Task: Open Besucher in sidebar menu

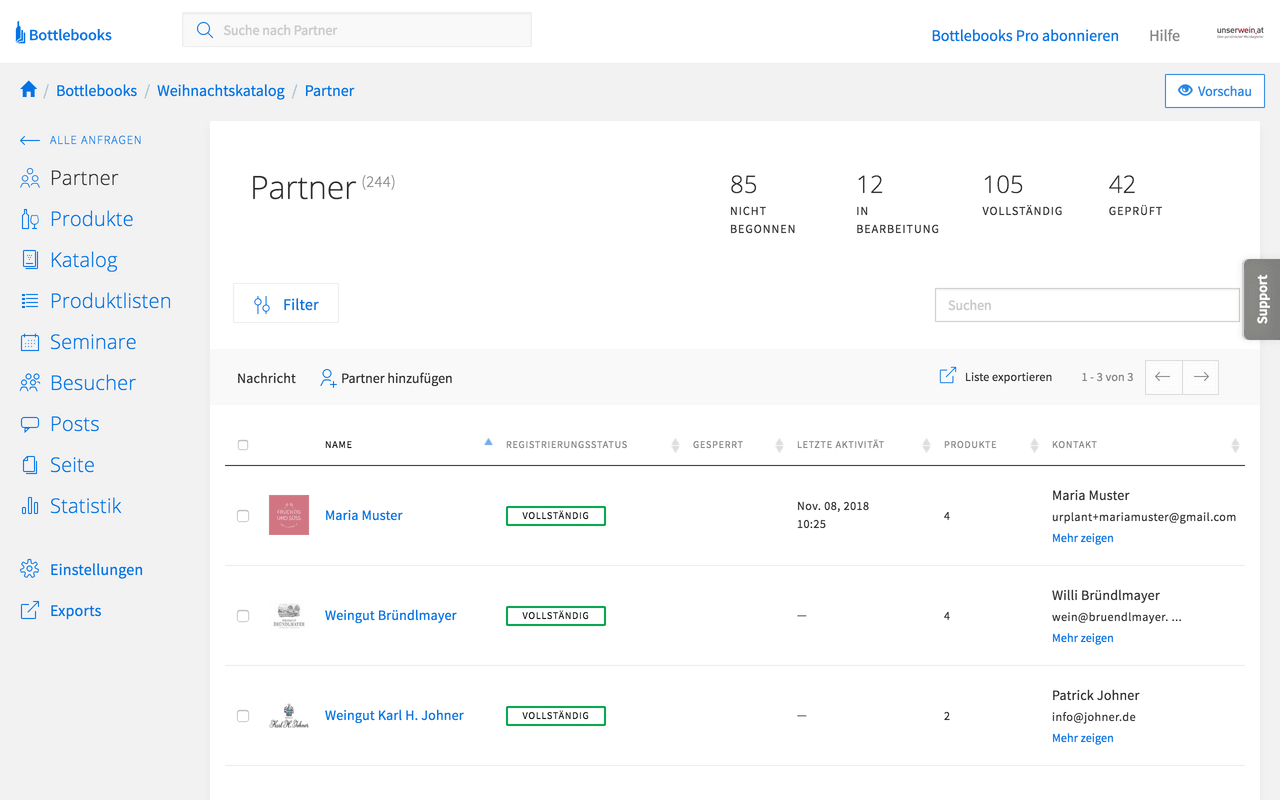Action: tap(93, 383)
